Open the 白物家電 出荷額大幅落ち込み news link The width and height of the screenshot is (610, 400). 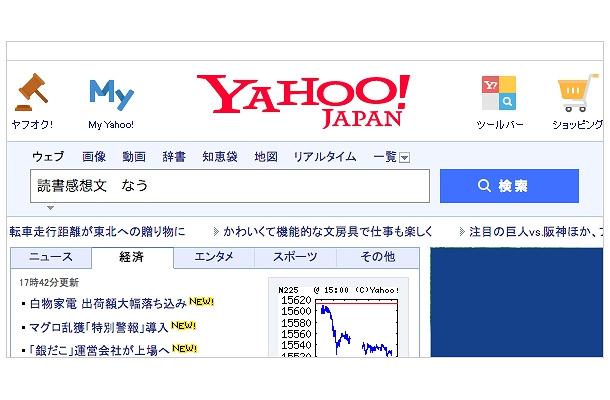click(108, 304)
